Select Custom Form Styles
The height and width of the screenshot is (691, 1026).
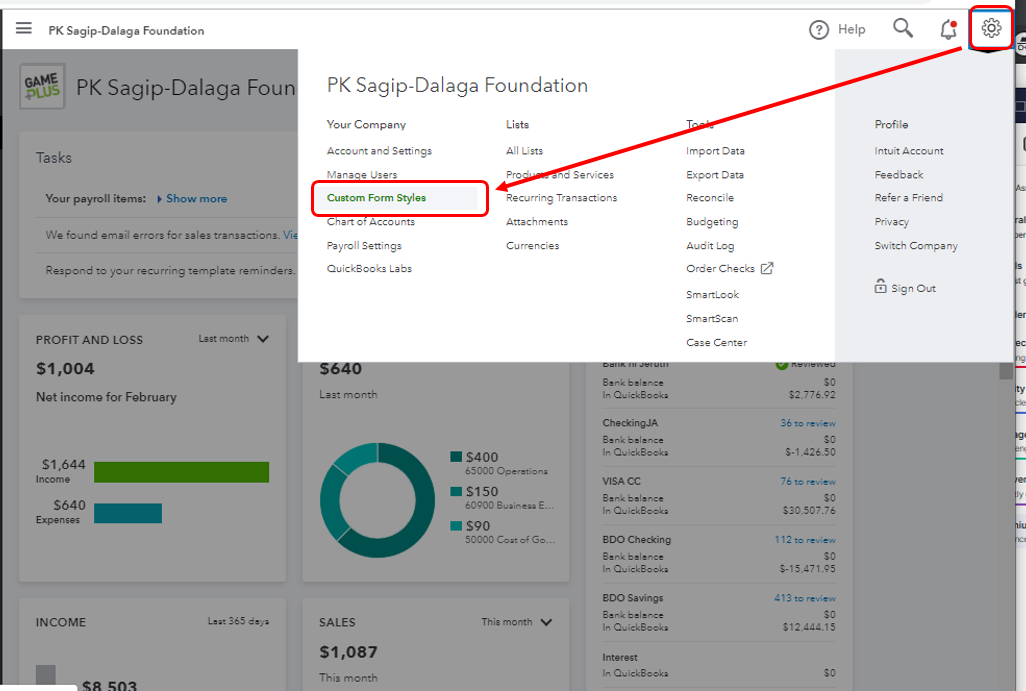pos(376,198)
